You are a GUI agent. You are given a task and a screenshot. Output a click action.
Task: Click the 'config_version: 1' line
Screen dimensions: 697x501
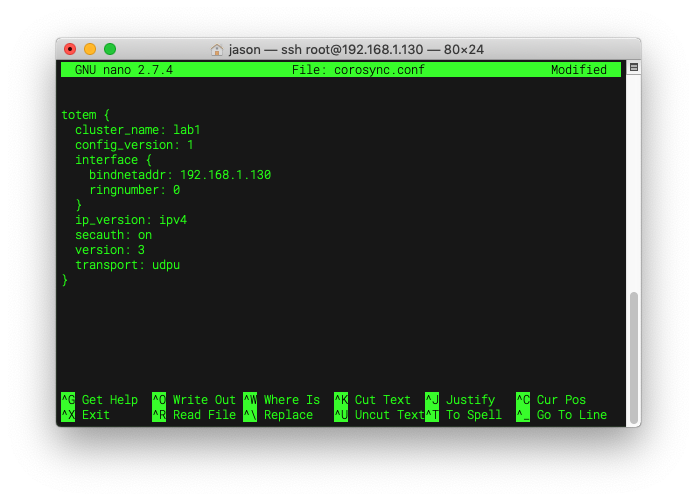(134, 145)
